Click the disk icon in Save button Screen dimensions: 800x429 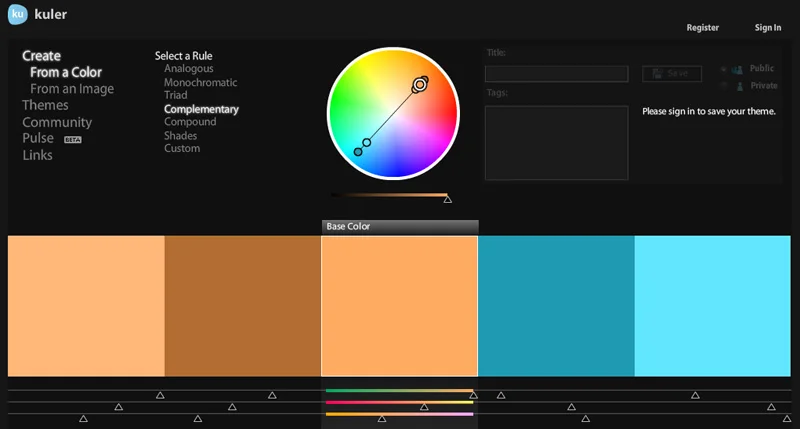[658, 74]
